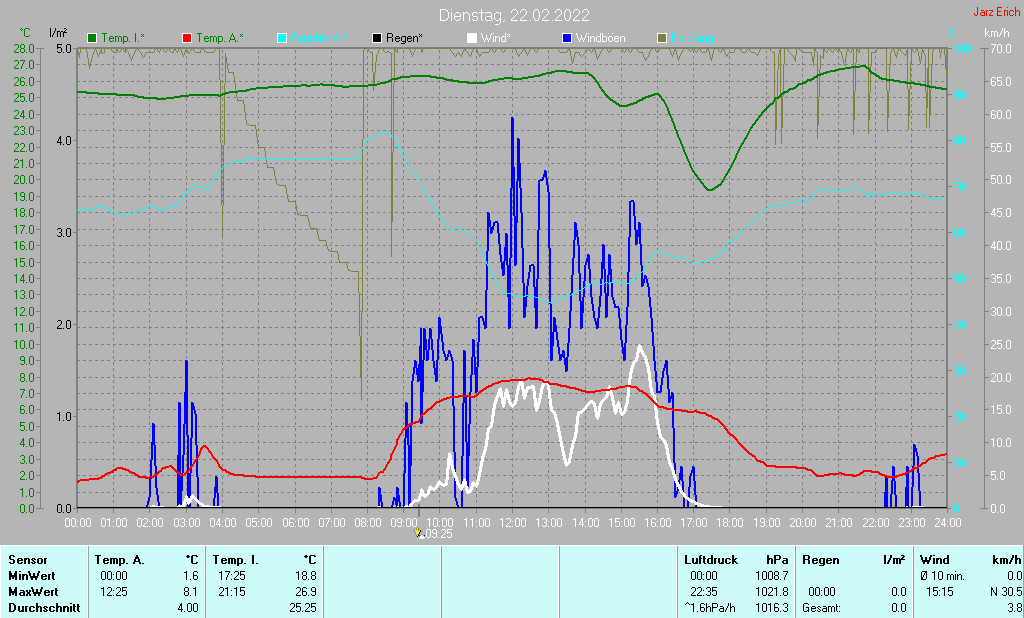Click the '22:35' pressure maximum time
The width and height of the screenshot is (1024, 618).
pos(703,592)
